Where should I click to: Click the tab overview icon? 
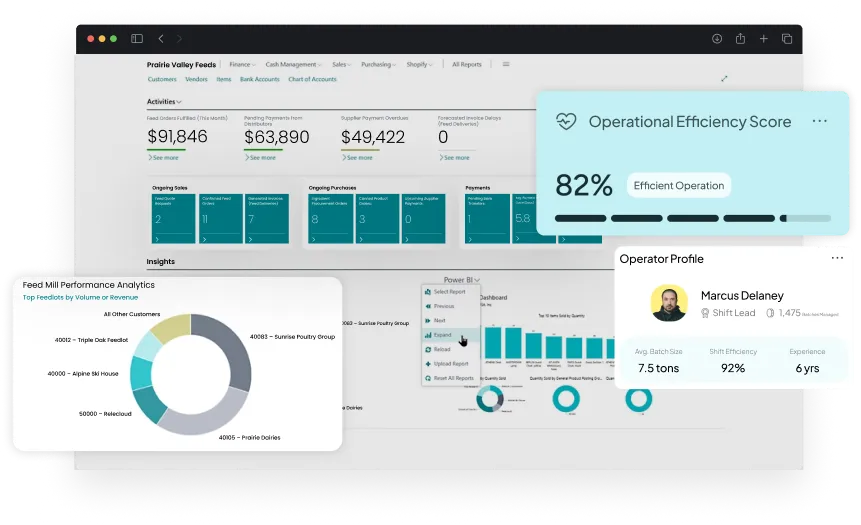click(x=787, y=39)
